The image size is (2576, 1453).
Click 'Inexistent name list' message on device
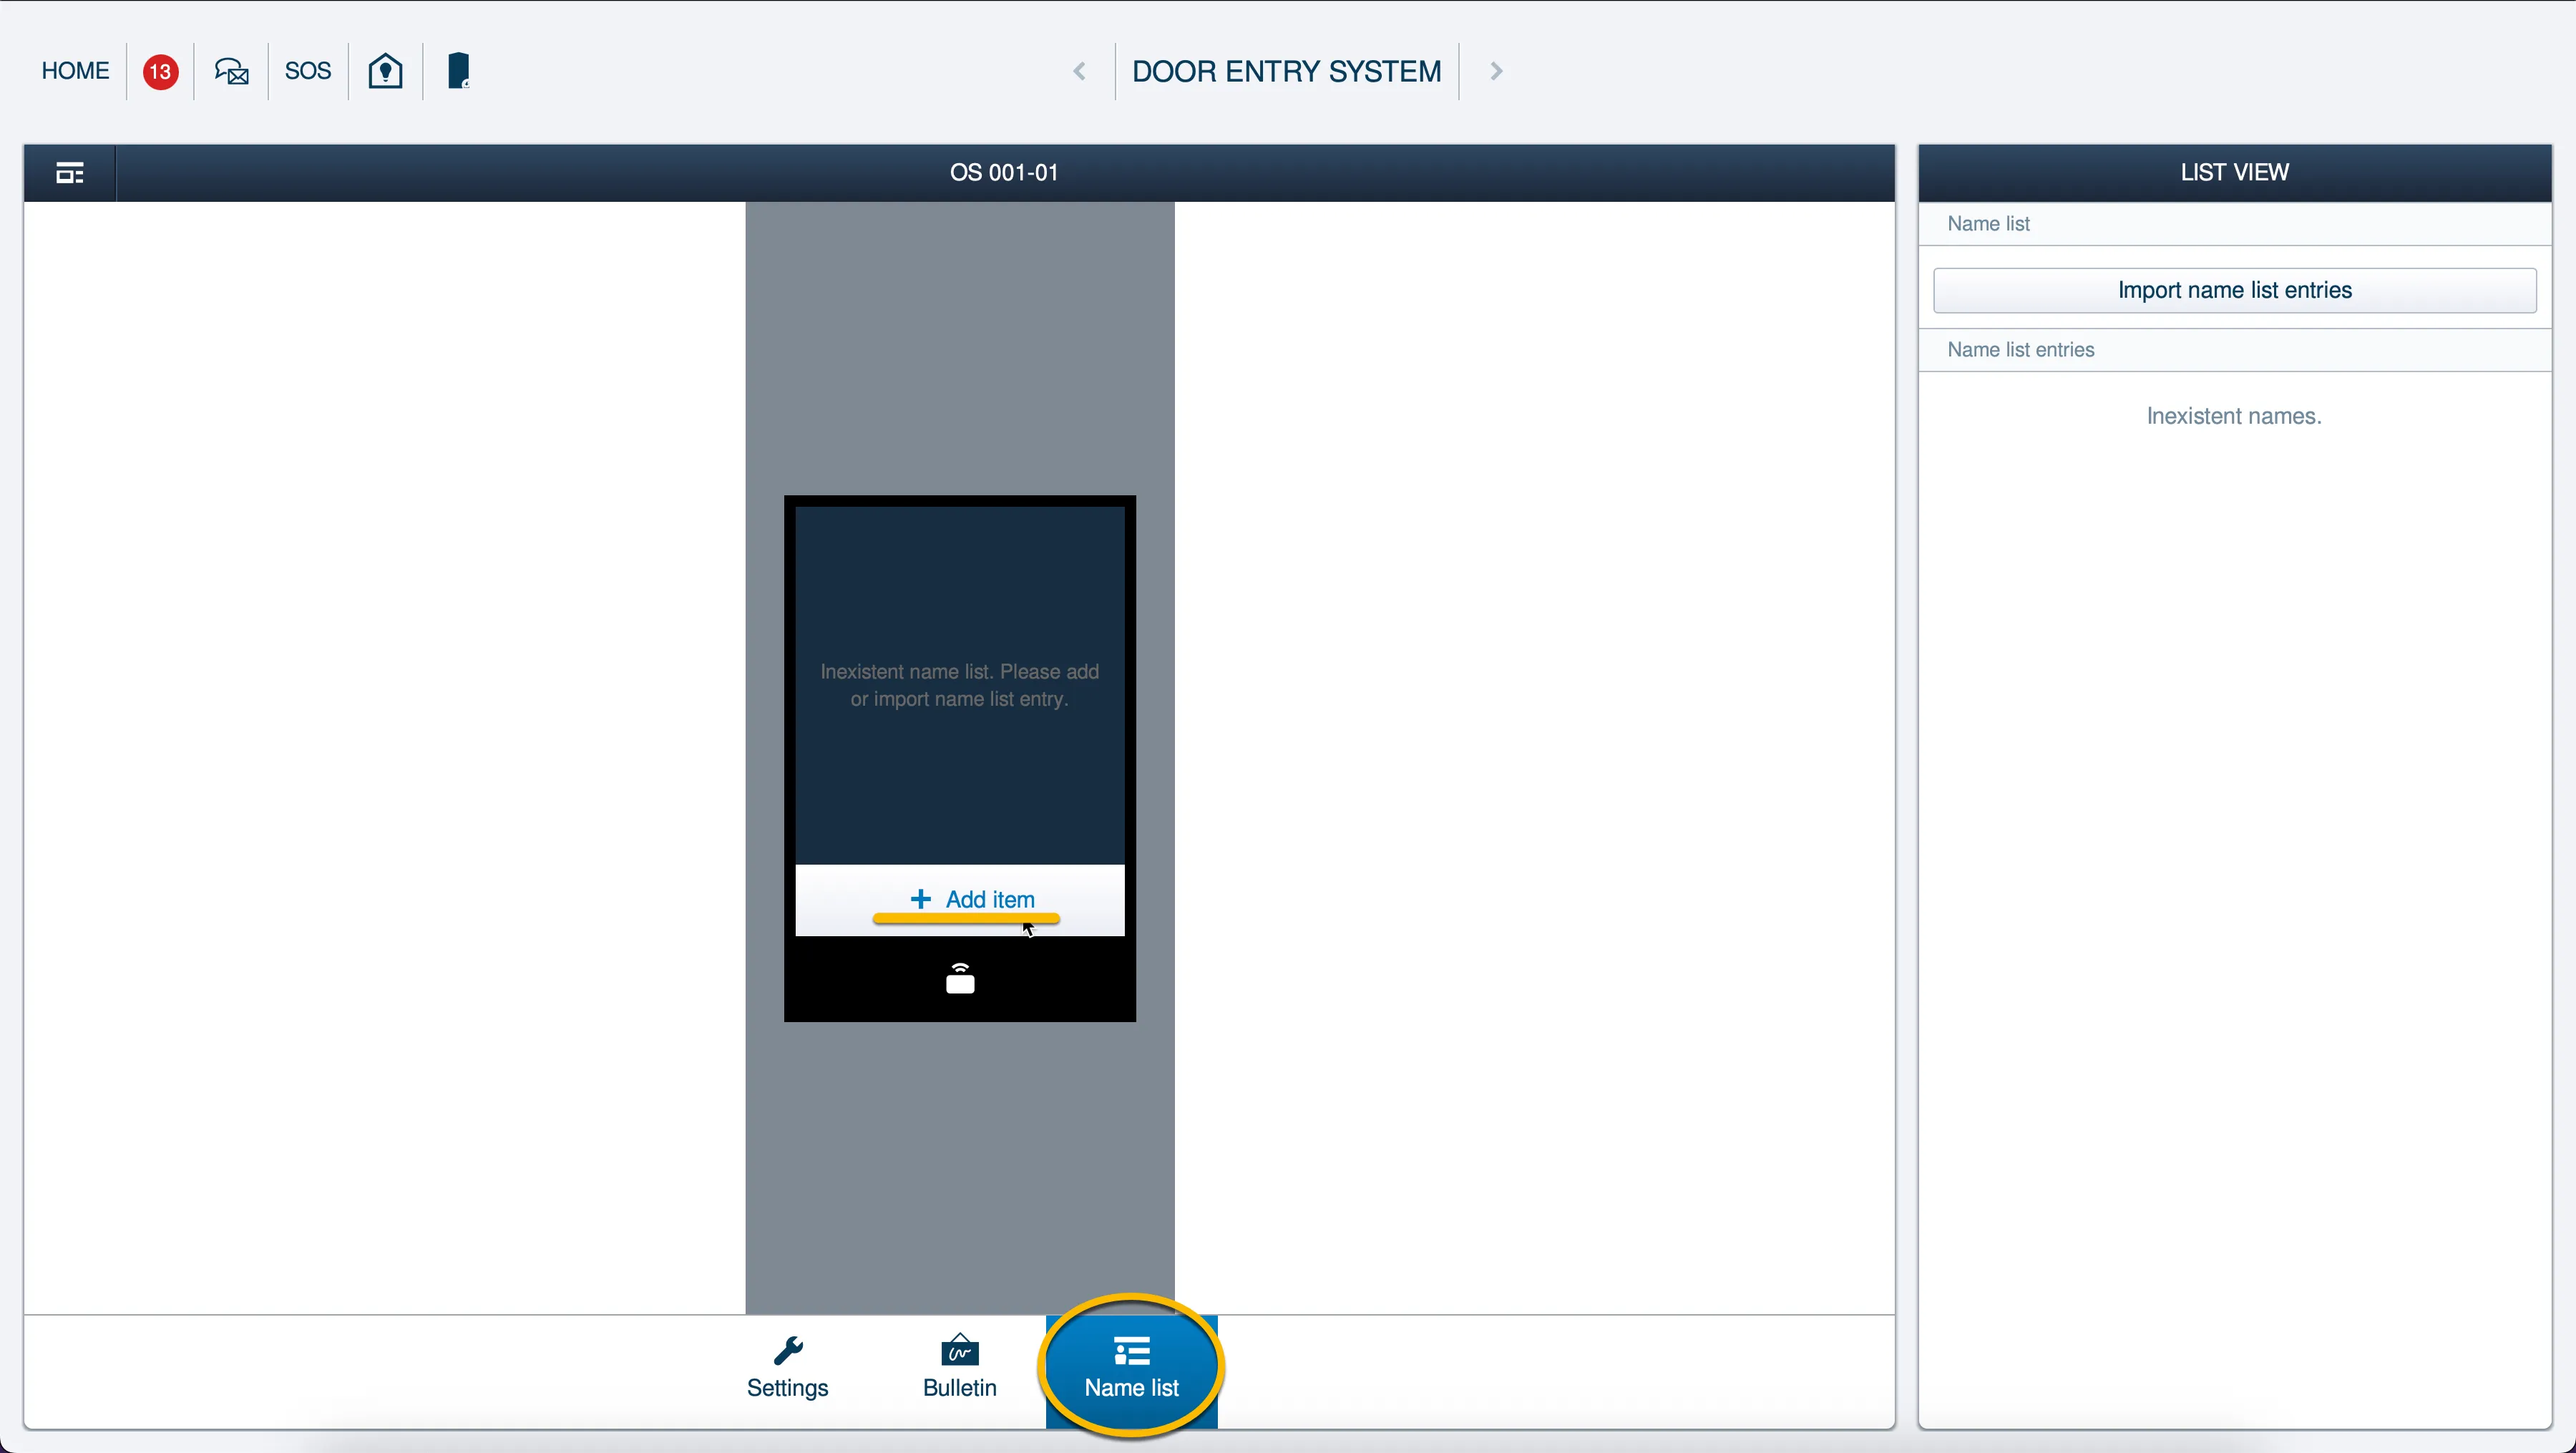[x=960, y=685]
